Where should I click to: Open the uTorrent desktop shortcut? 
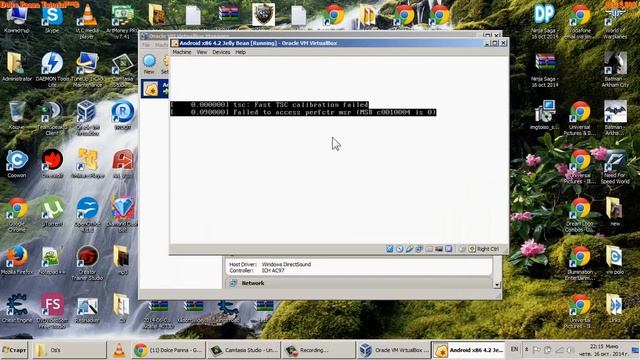coord(52,212)
